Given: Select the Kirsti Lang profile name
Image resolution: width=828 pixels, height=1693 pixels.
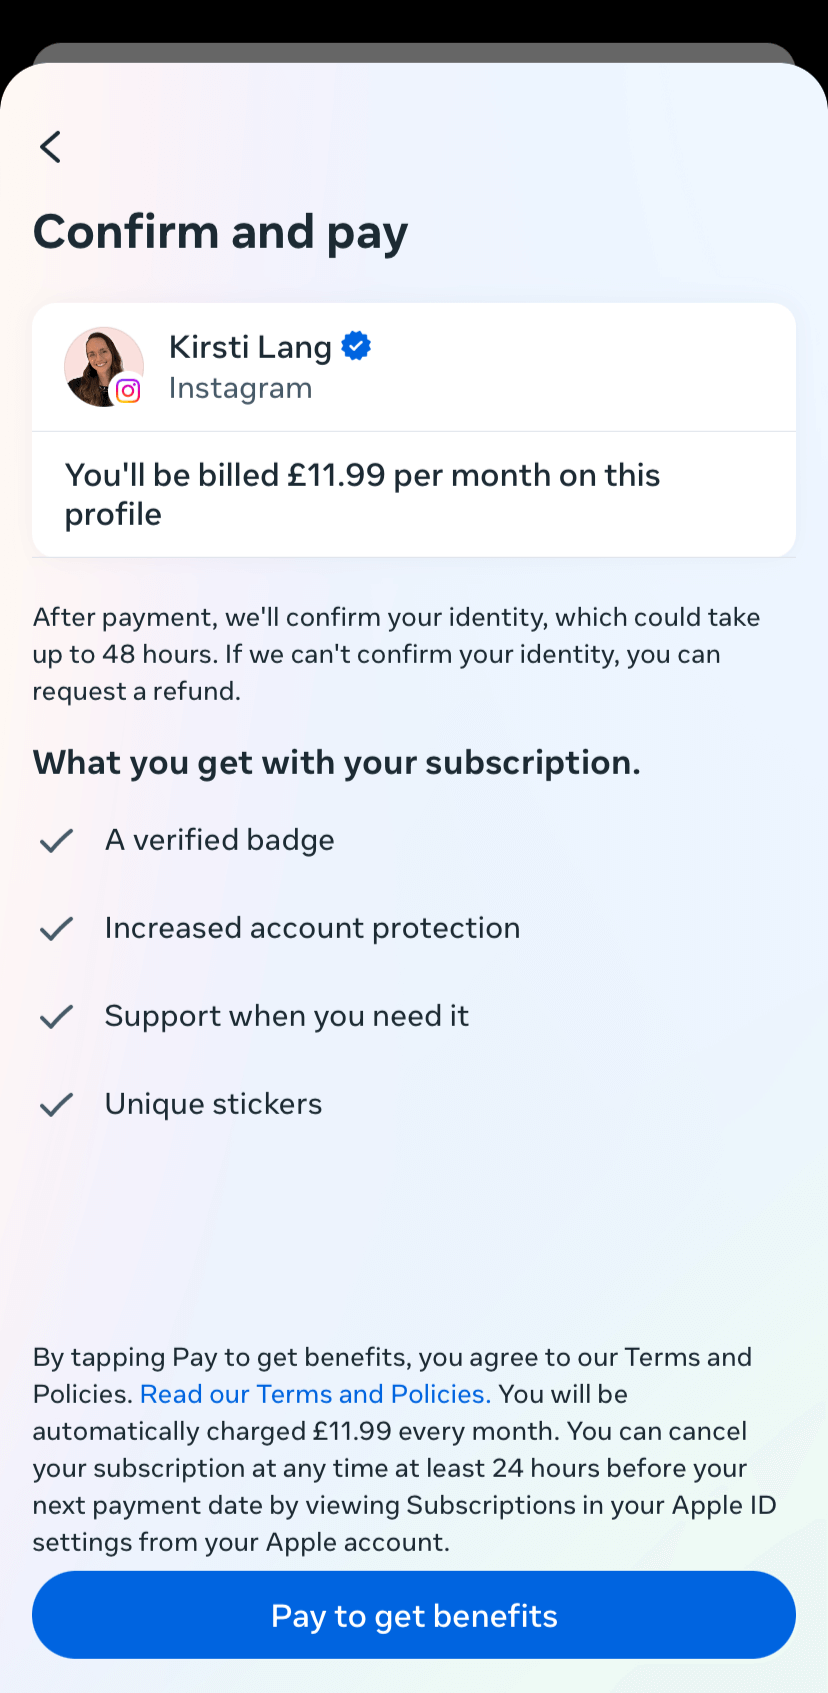Looking at the screenshot, I should [250, 347].
